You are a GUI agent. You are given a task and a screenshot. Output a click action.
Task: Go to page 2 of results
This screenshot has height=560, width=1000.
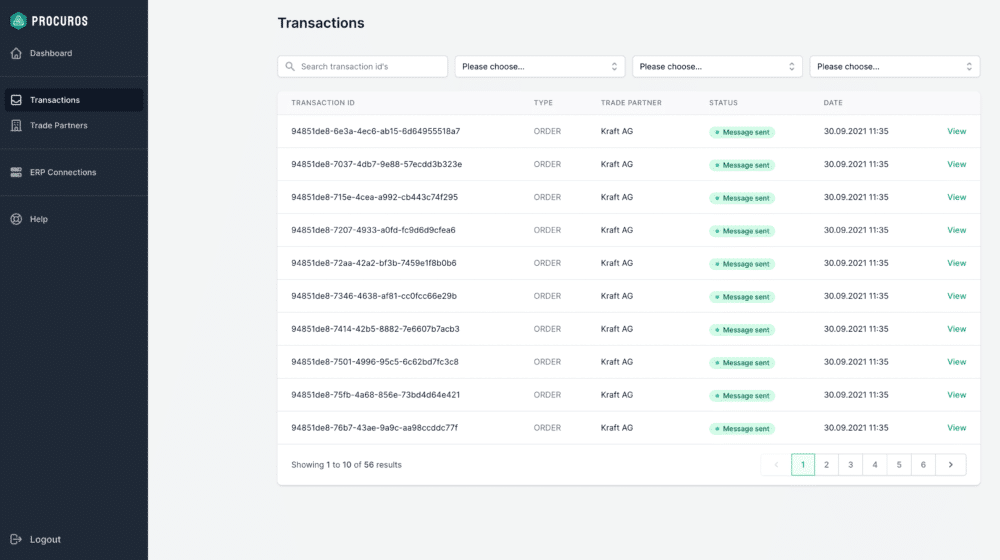[827, 465]
